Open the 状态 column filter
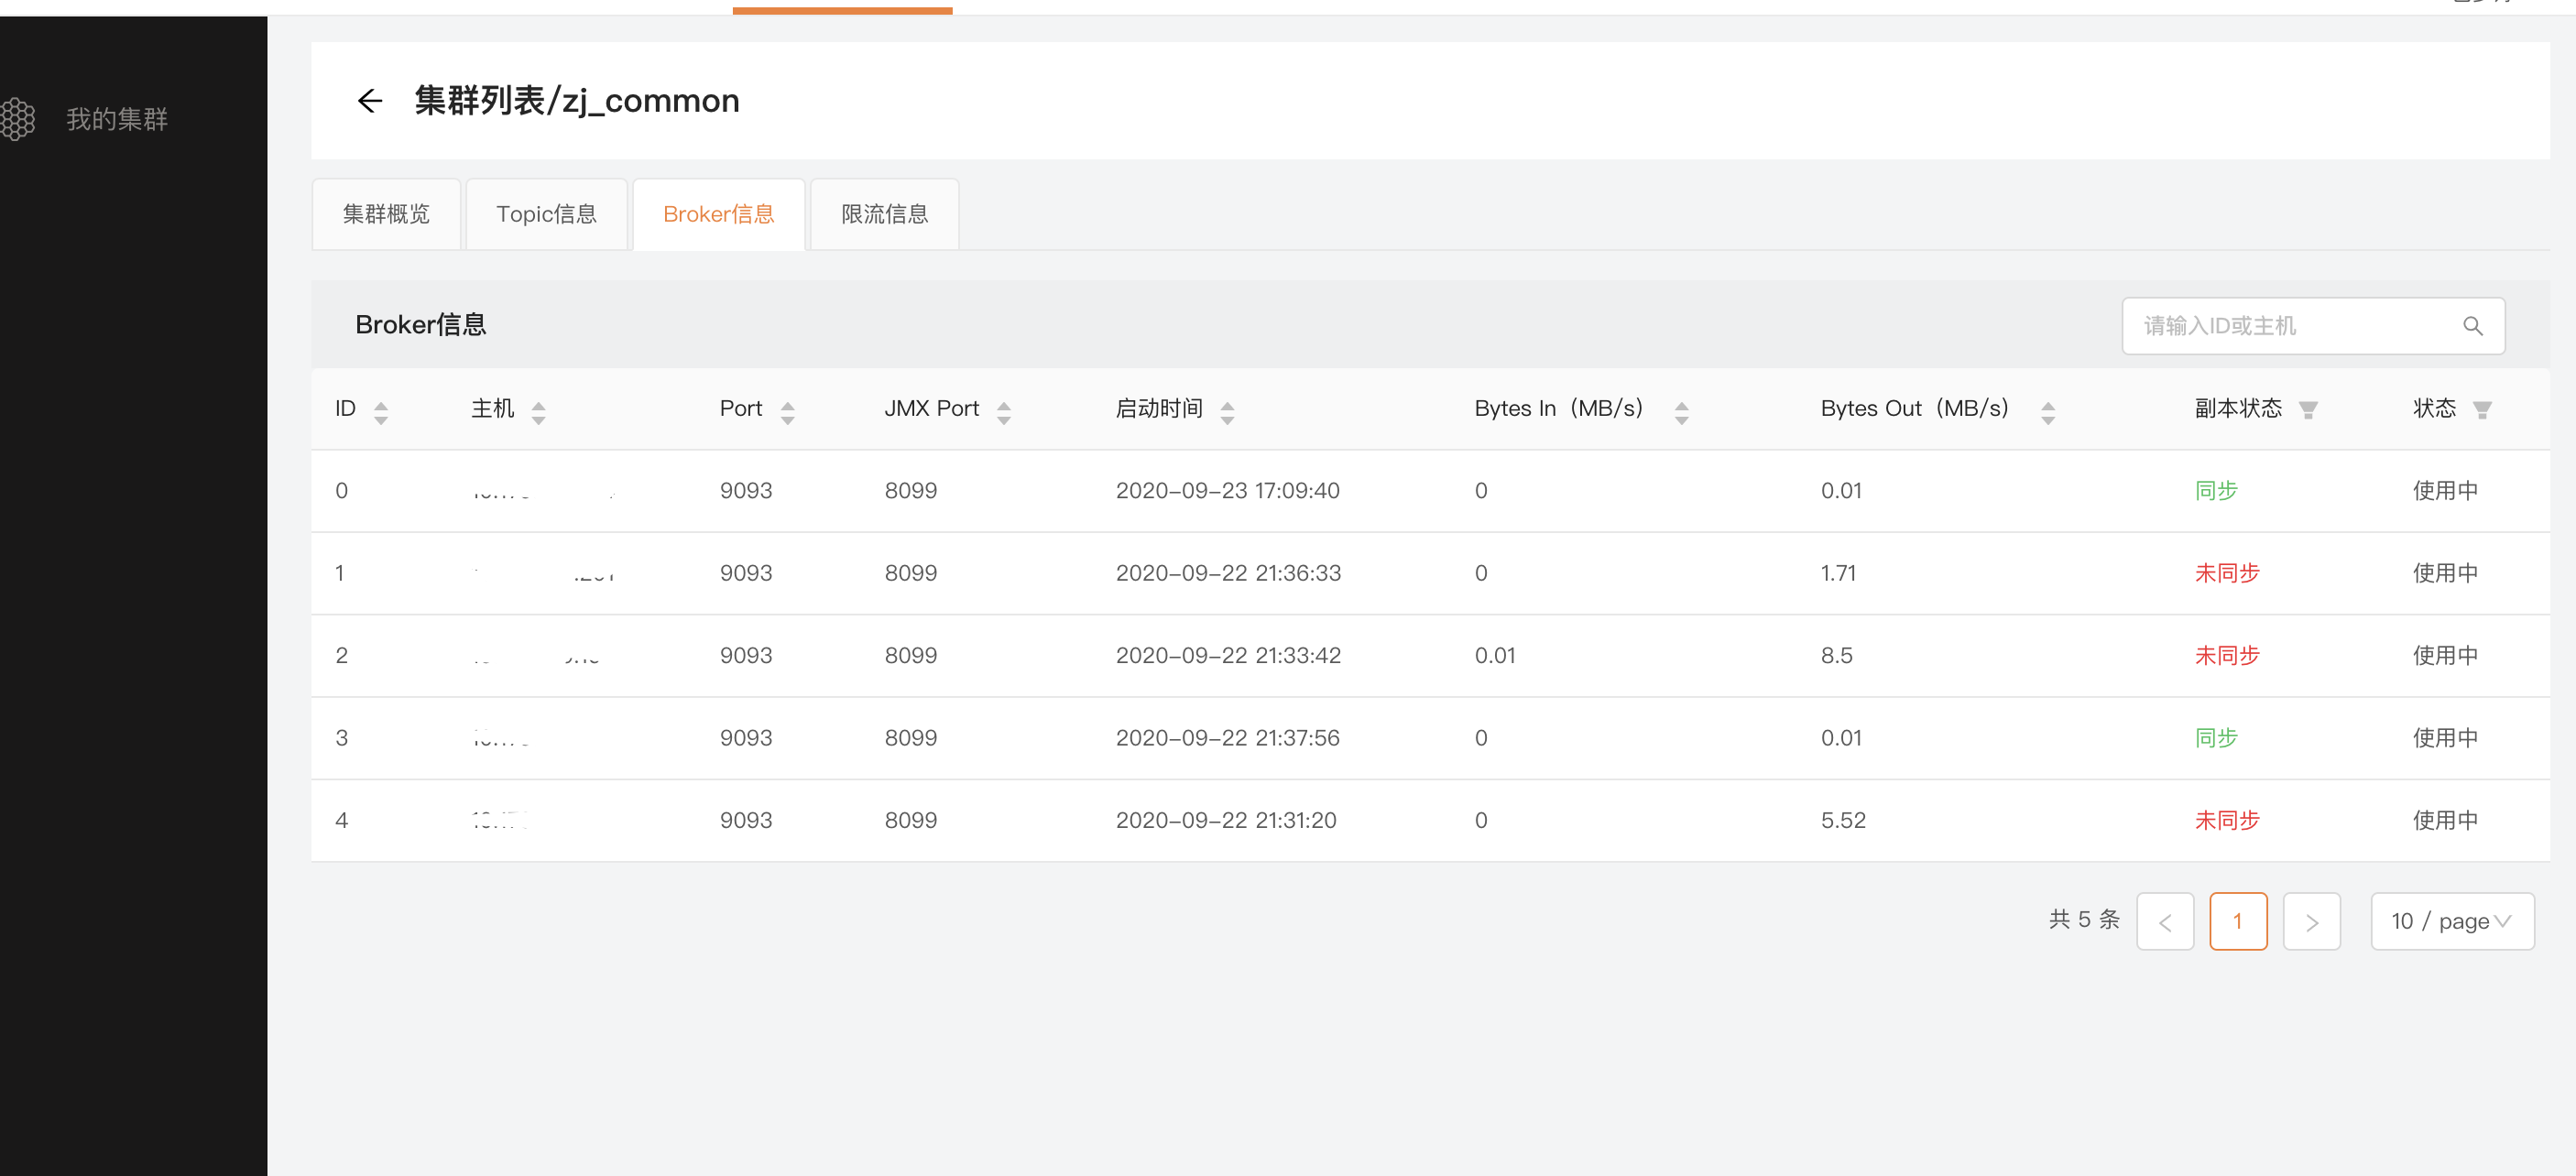 click(x=2481, y=410)
